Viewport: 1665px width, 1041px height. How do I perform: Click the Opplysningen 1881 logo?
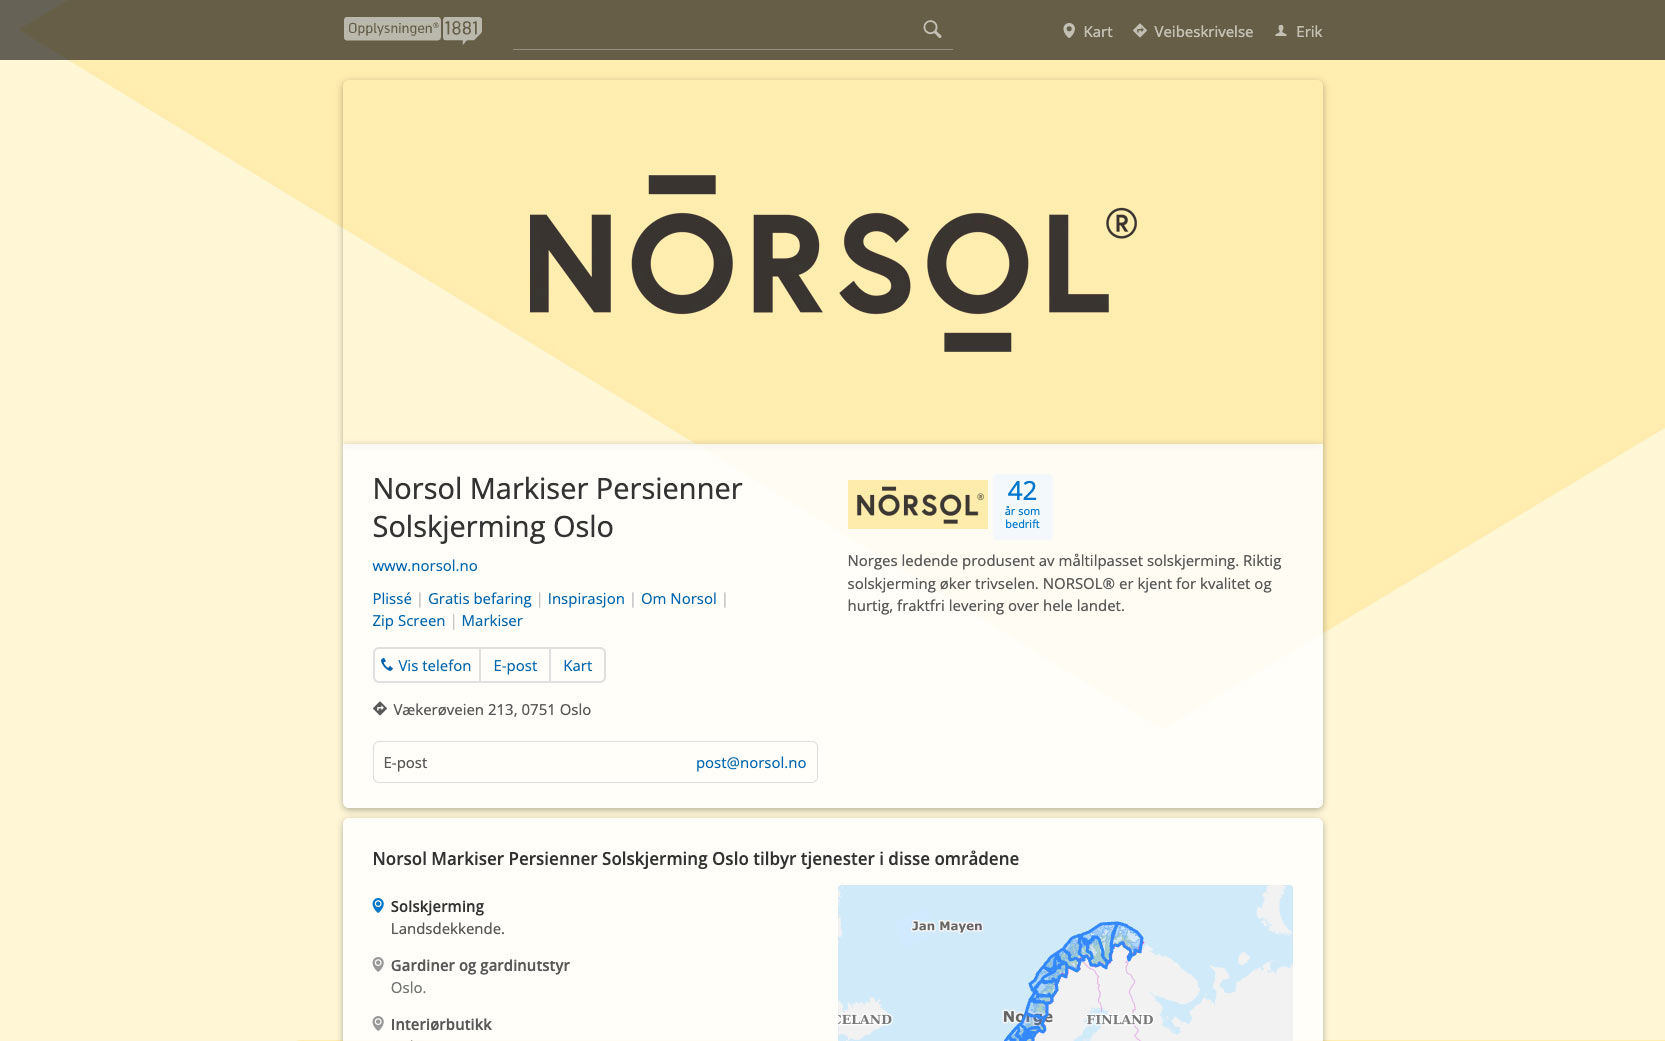412,29
